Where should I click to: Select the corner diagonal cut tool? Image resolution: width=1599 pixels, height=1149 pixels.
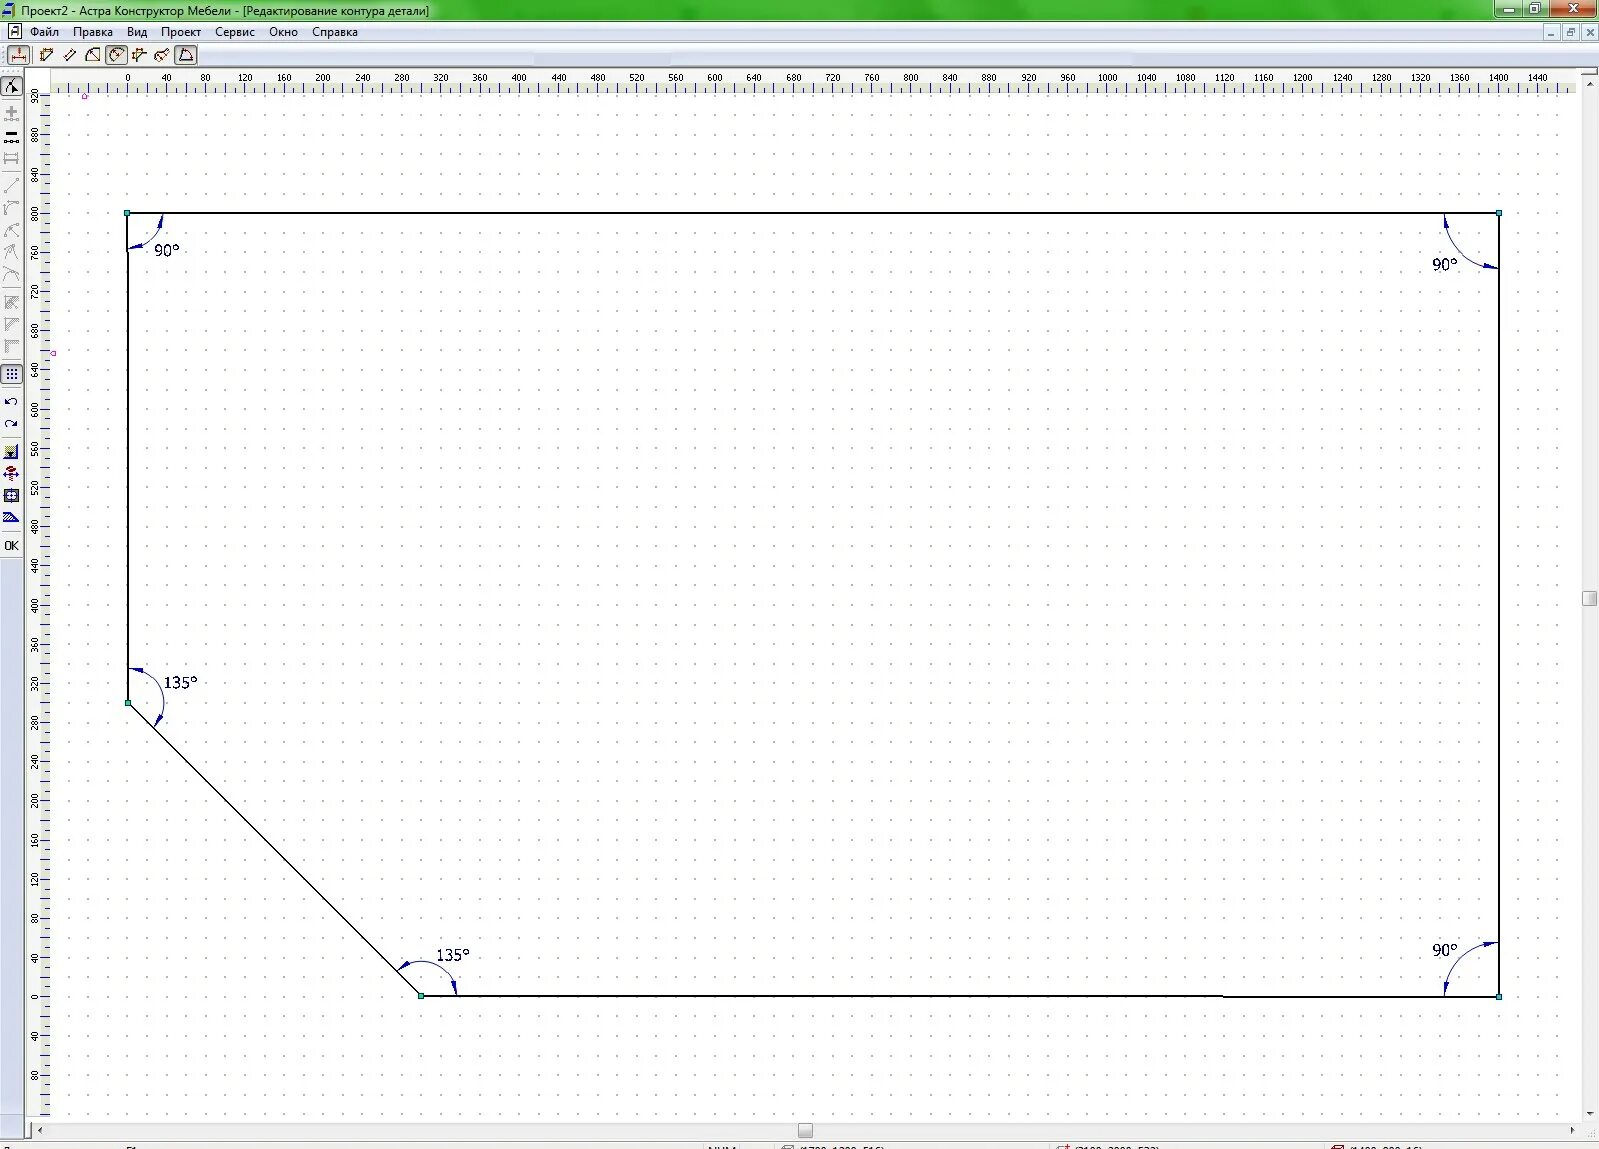93,55
